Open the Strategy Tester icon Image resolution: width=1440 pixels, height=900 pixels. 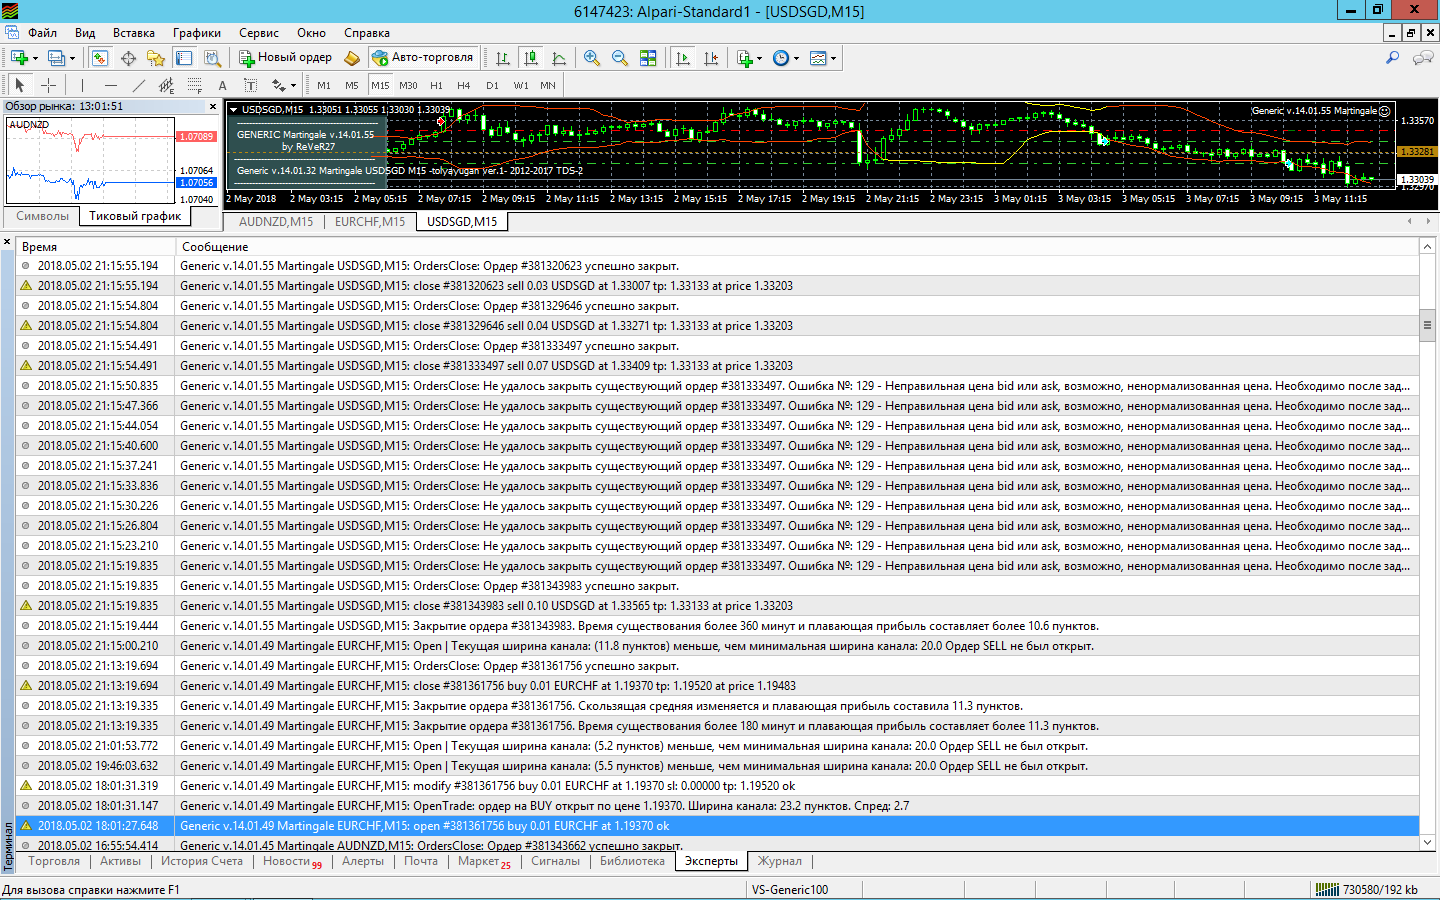pos(212,58)
